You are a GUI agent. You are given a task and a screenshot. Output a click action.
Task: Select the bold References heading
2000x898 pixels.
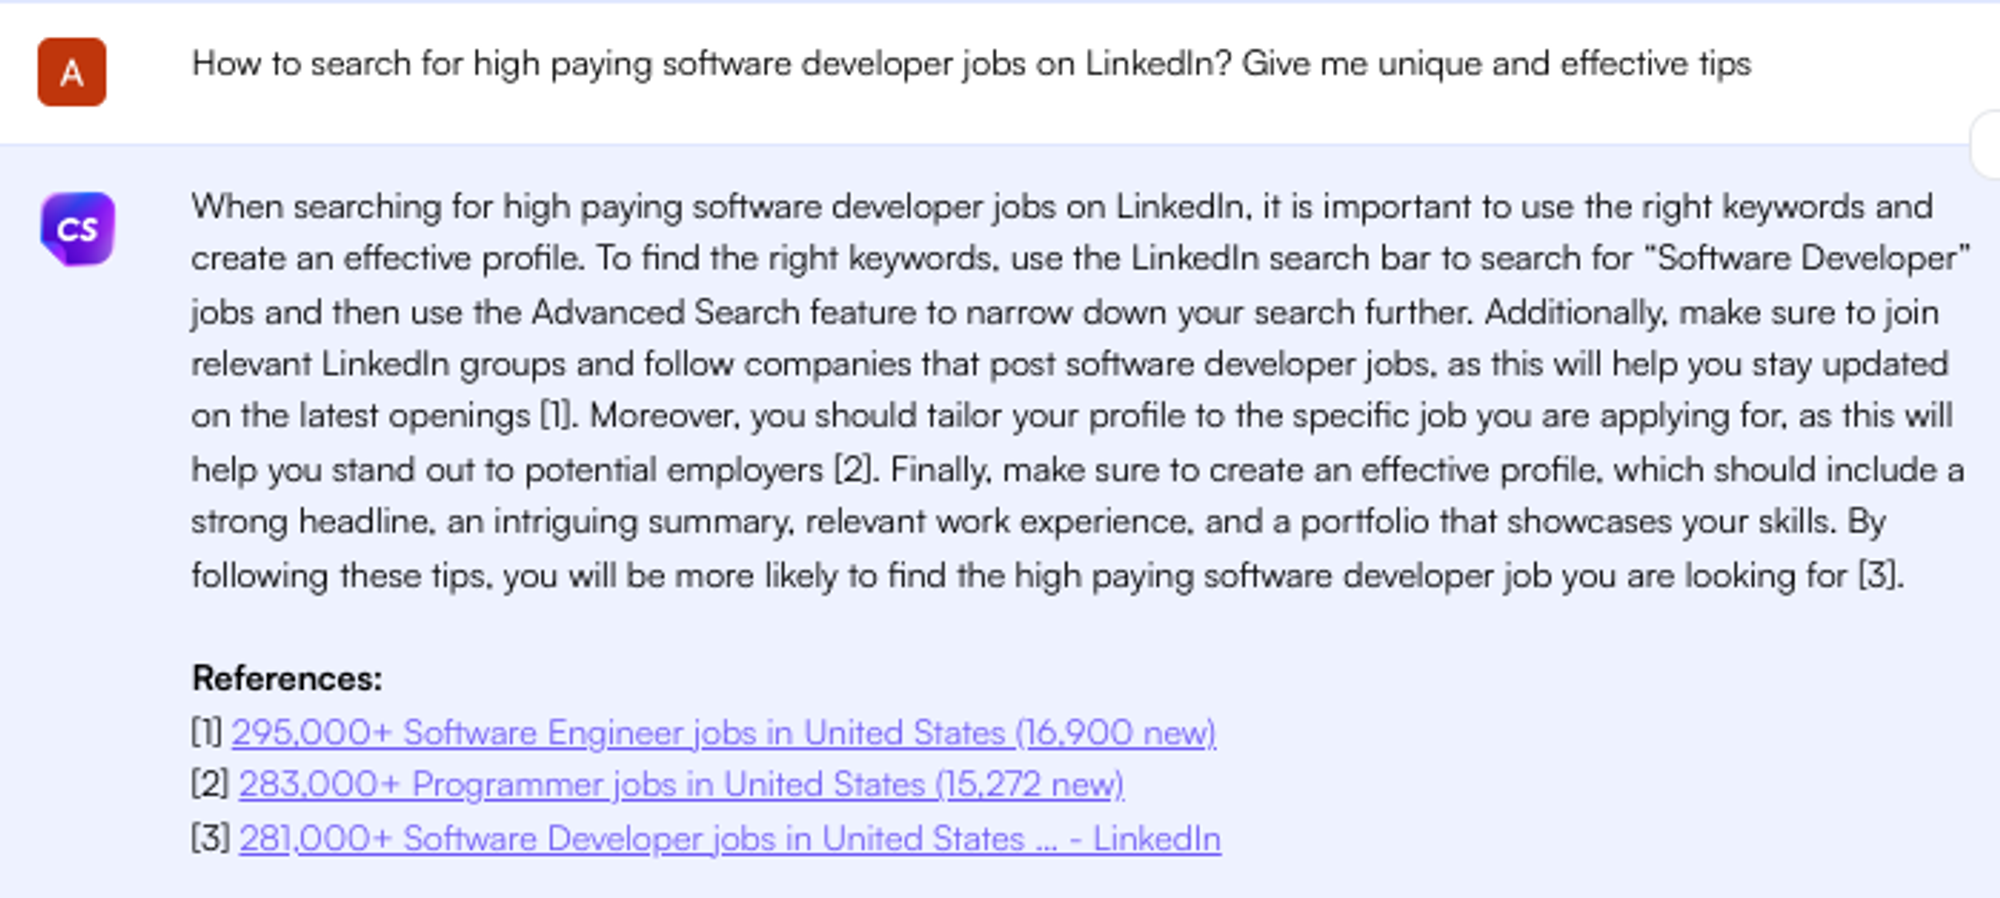coord(286,679)
